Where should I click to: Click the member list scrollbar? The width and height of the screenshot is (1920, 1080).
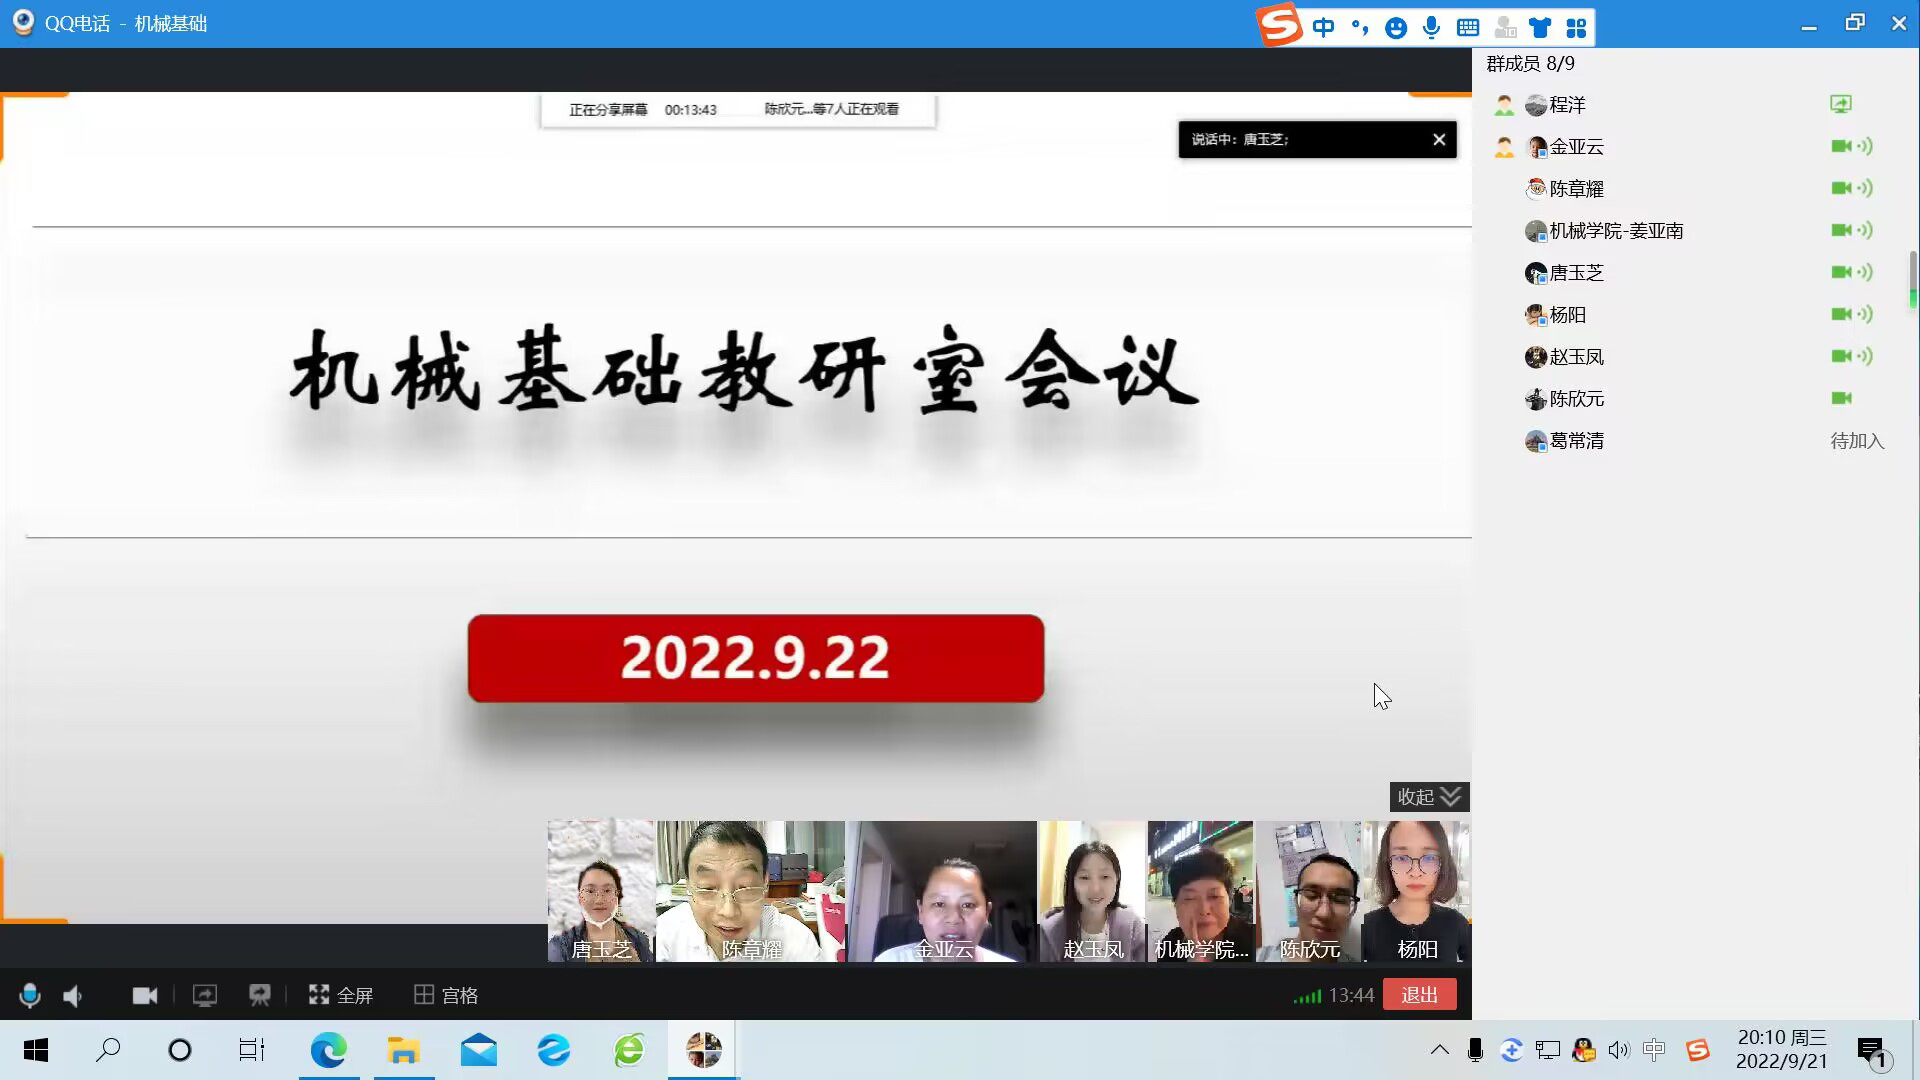tap(1912, 280)
